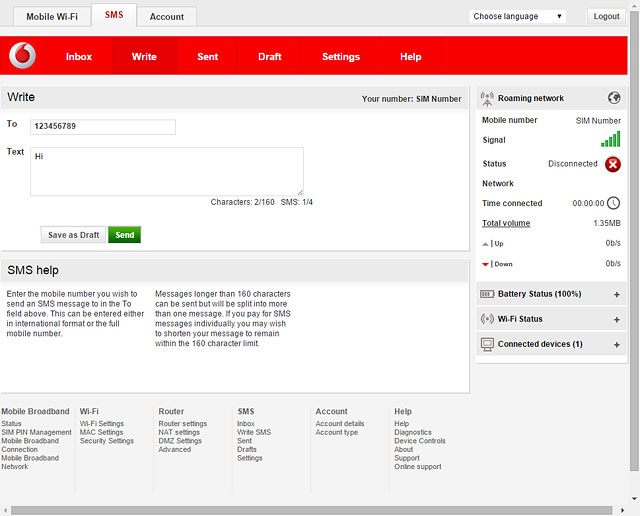Viewport: 640px width, 516px height.
Task: Click the green signal strength bars
Action: click(610, 141)
